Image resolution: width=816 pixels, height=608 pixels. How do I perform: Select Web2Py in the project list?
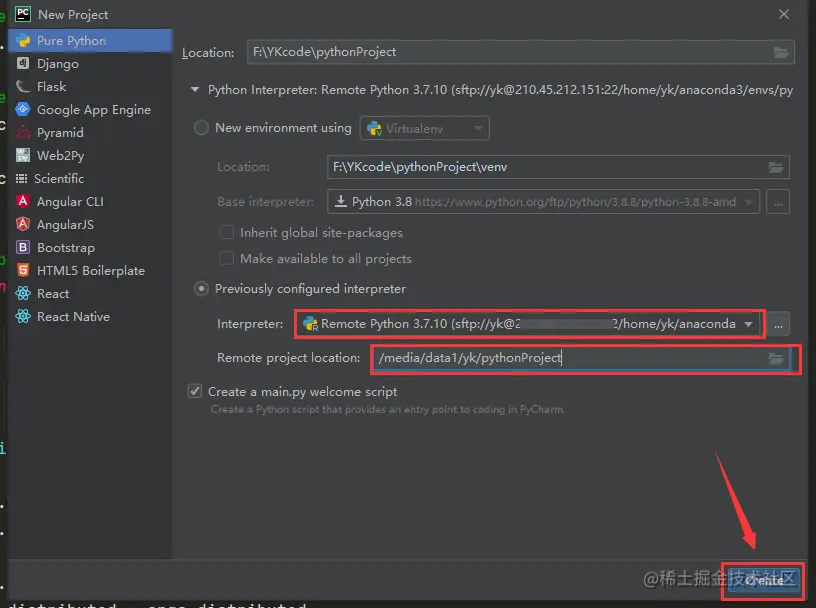pos(90,155)
